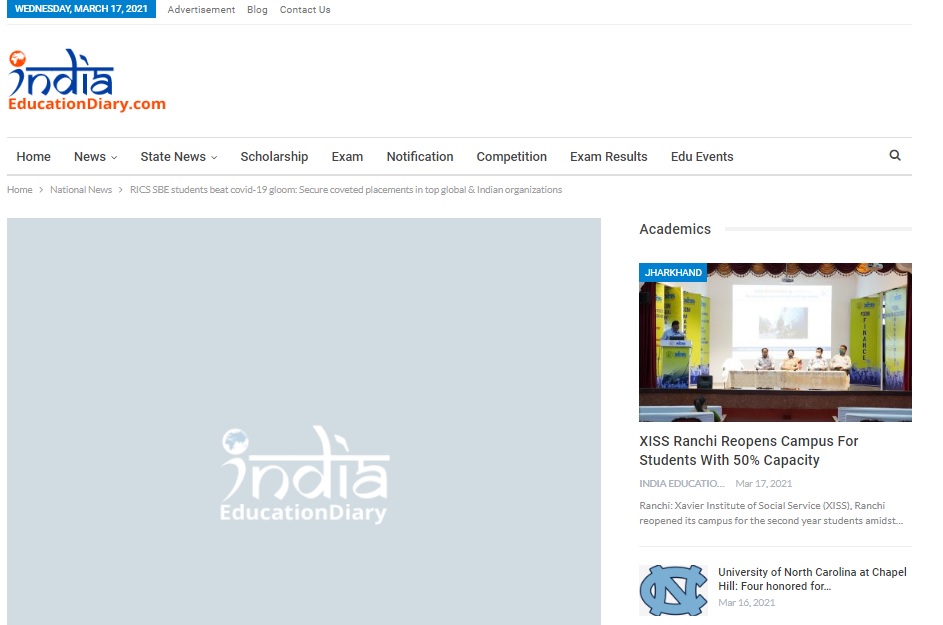This screenshot has height=625, width=943.
Task: Open the Notification menu item
Action: point(420,157)
